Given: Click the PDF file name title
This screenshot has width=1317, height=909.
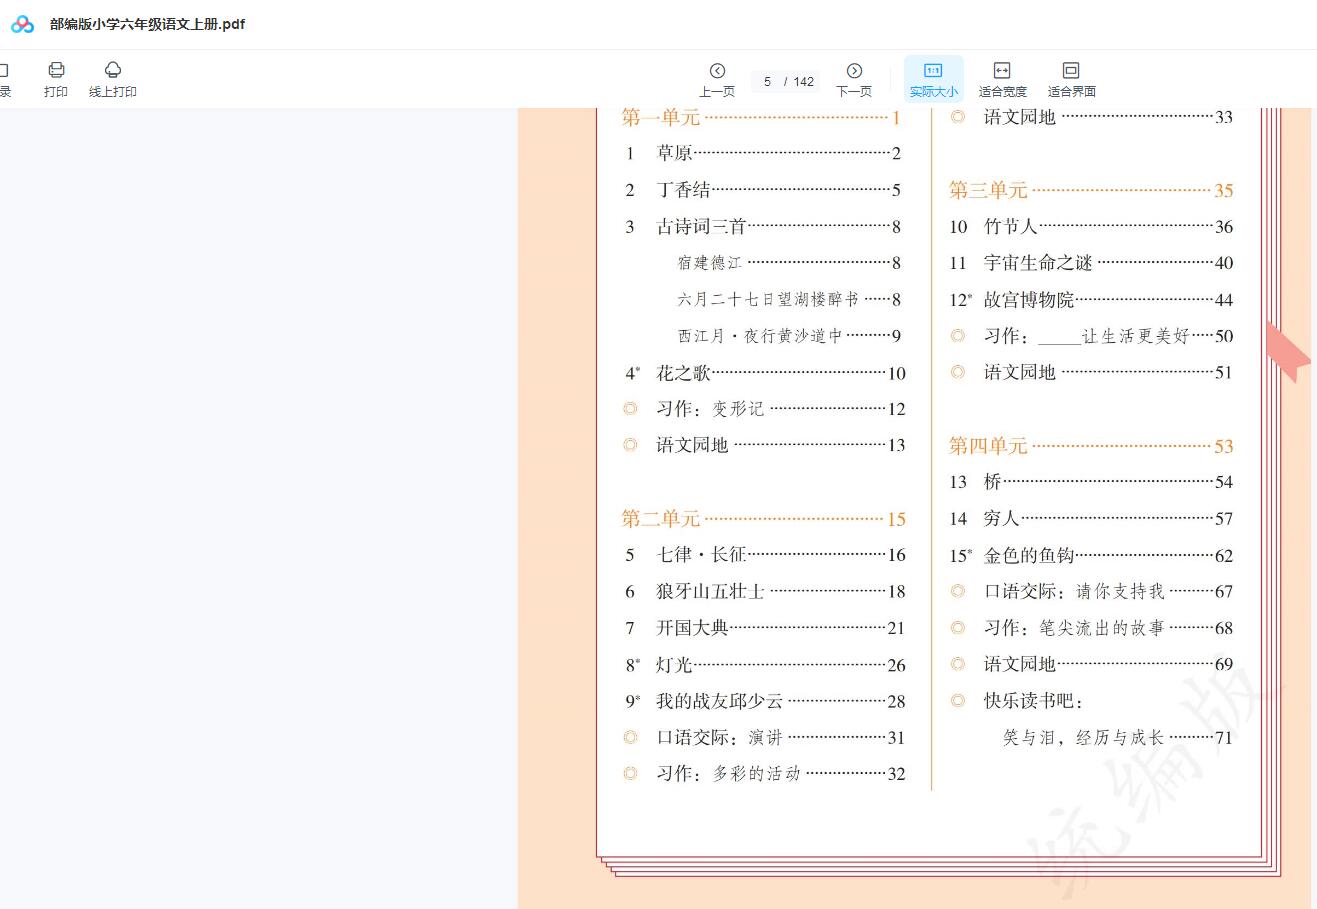Looking at the screenshot, I should point(147,24).
